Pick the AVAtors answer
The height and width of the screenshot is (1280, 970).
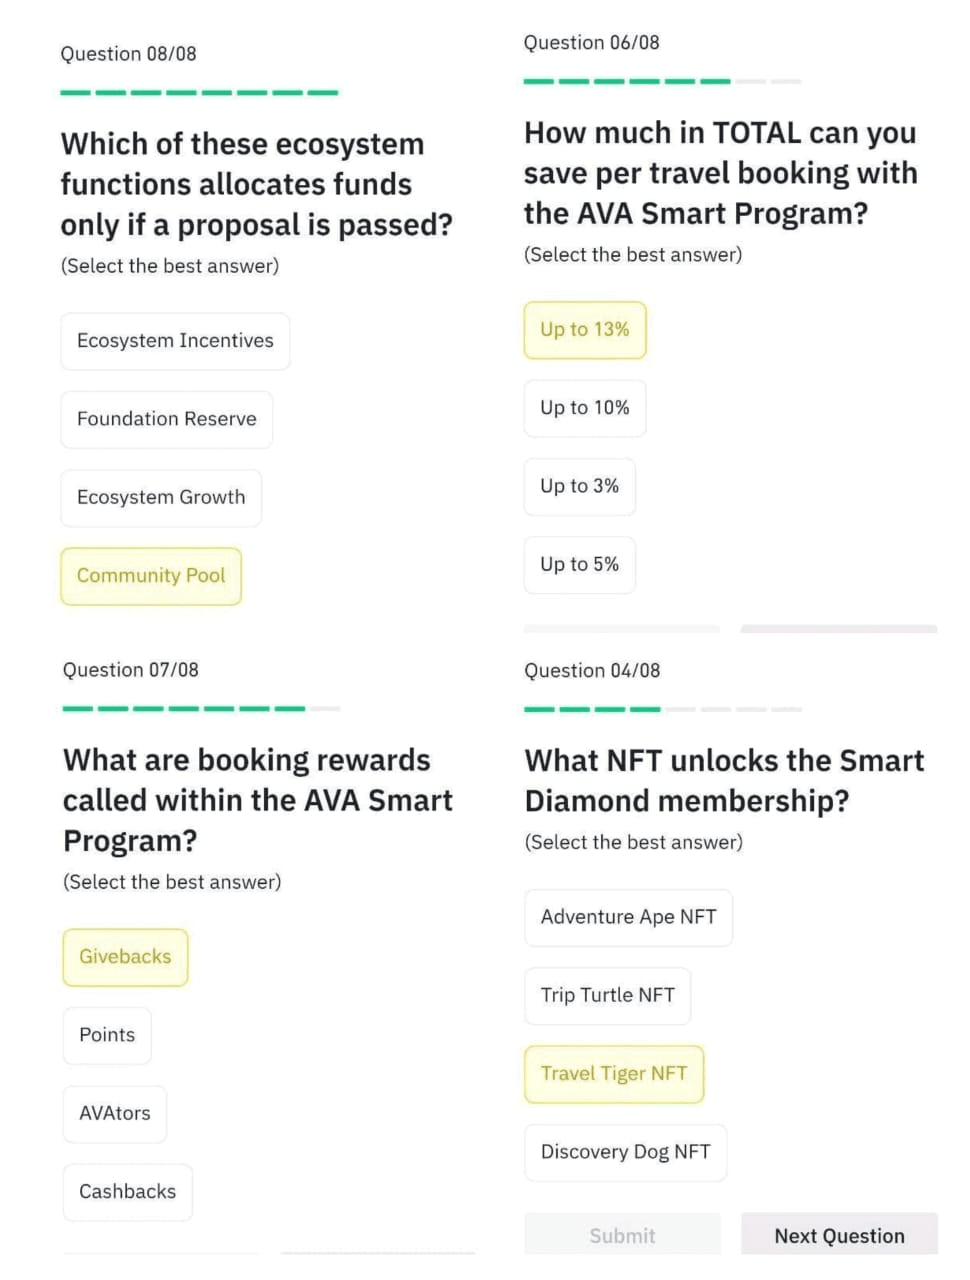pyautogui.click(x=115, y=1113)
